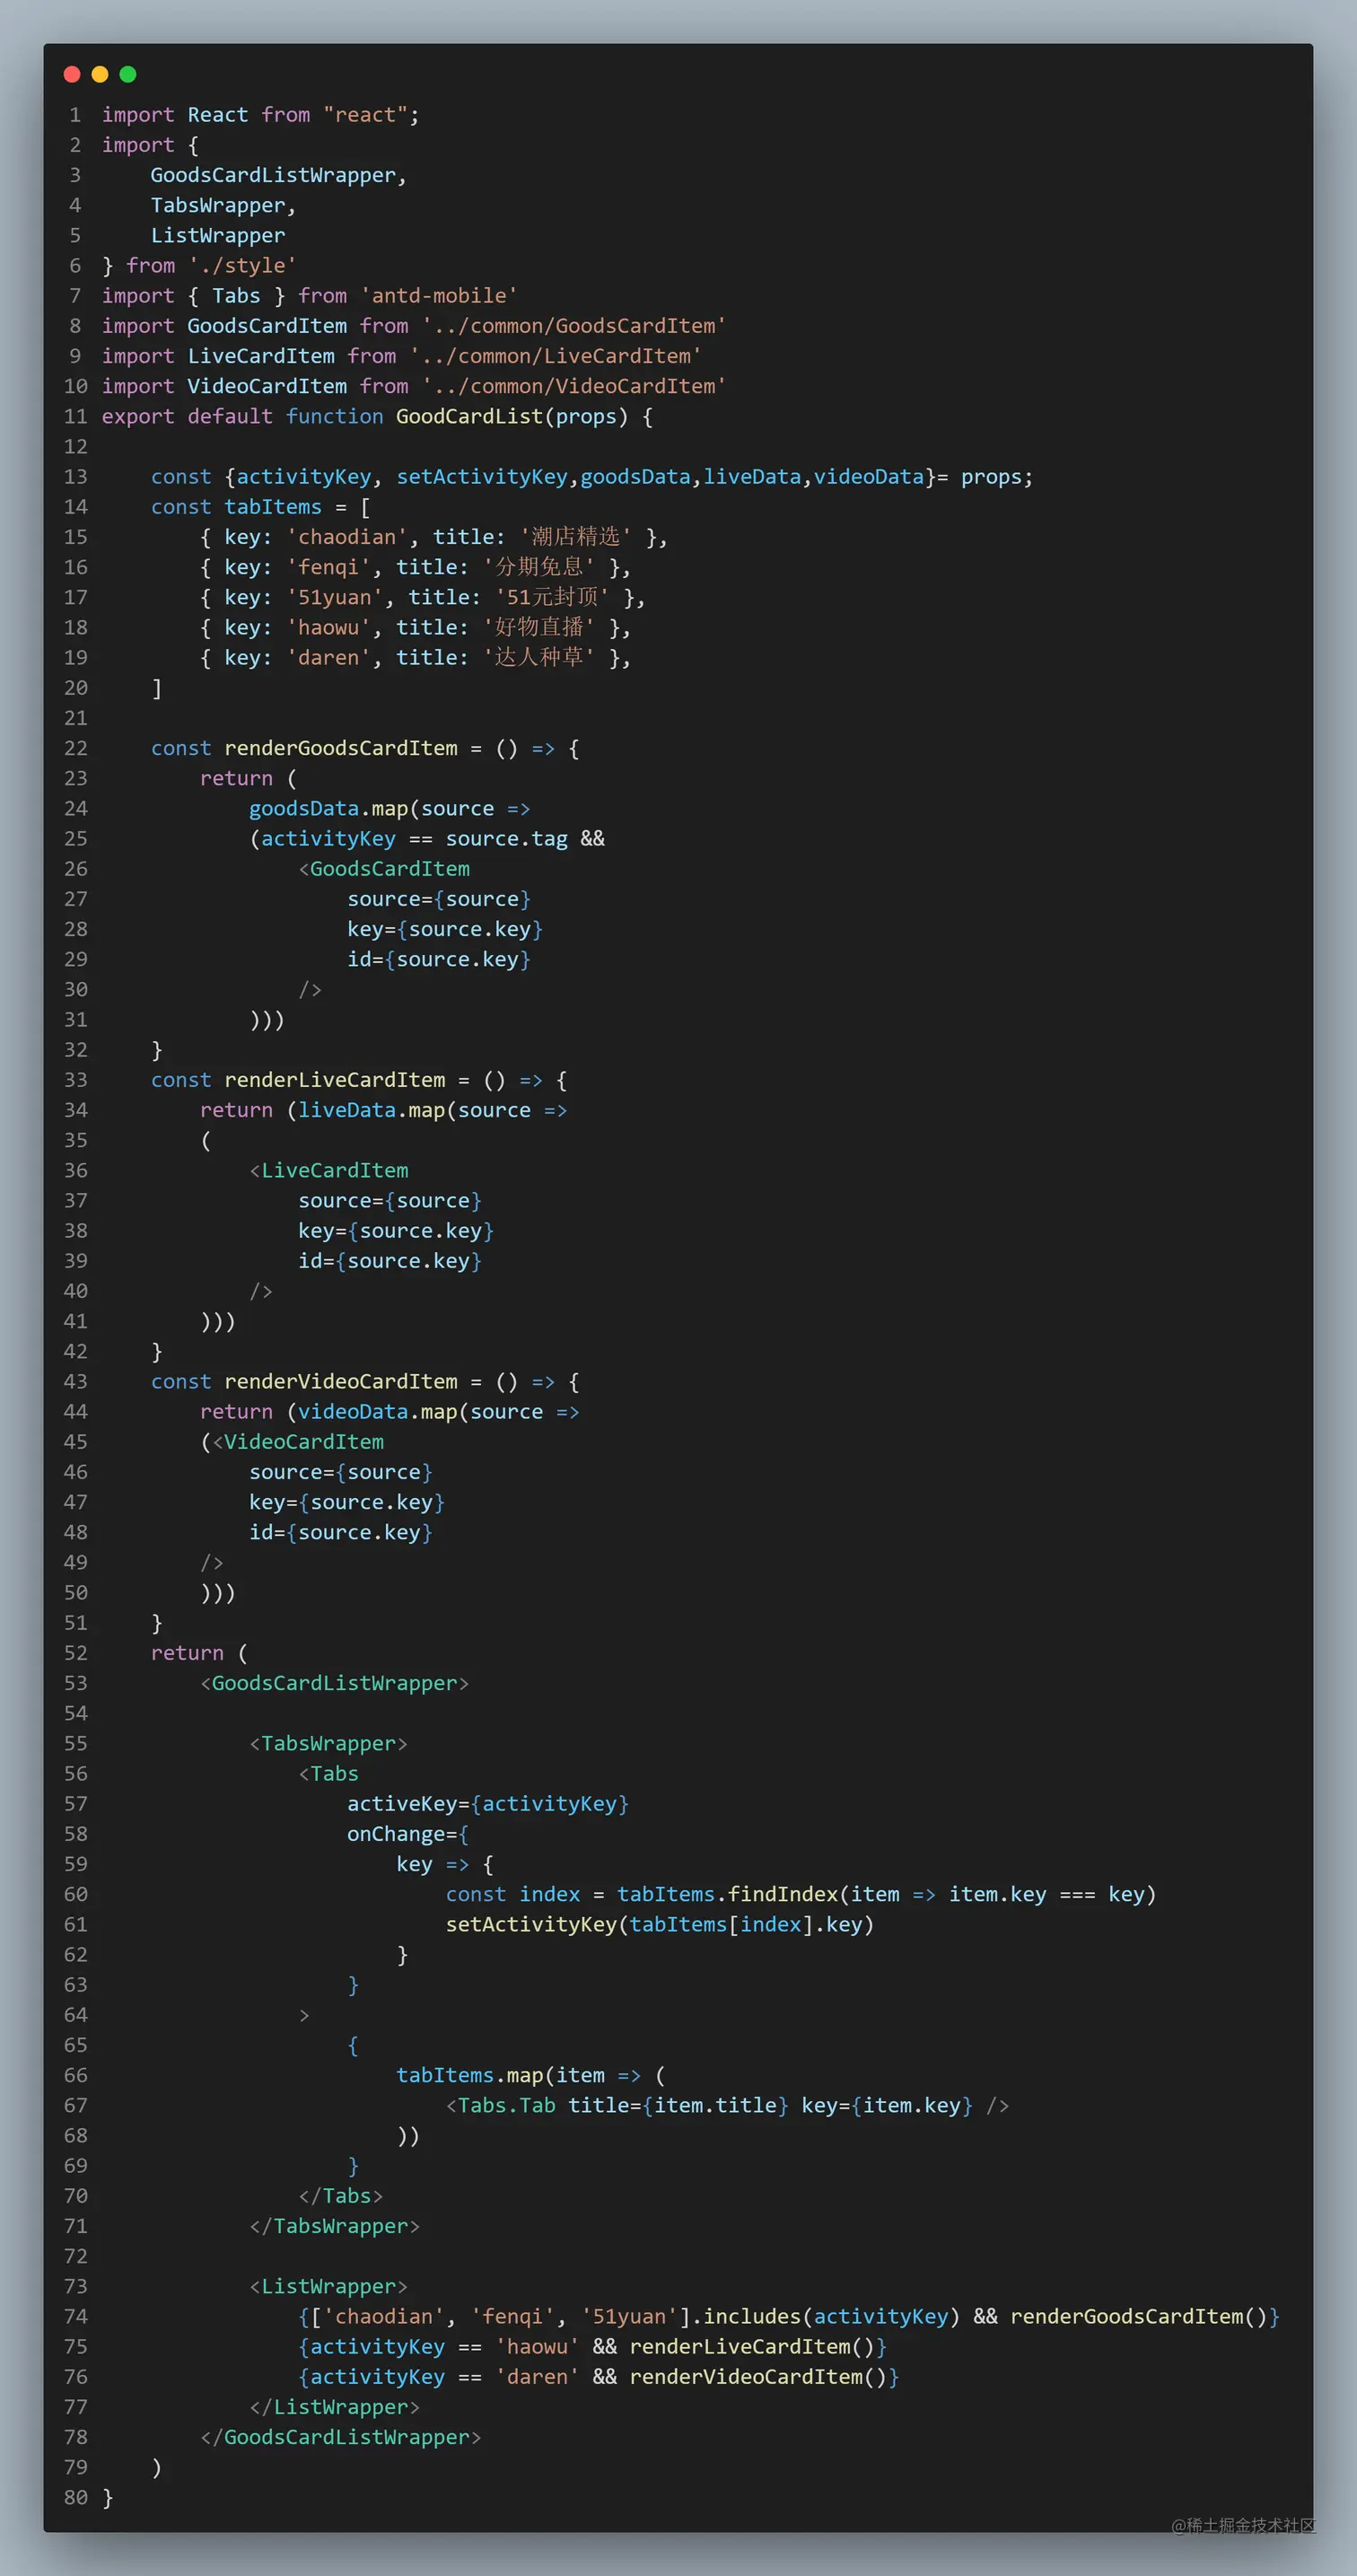The height and width of the screenshot is (2576, 1357).
Task: Click "setActivityKey" call on line 61
Action: pyautogui.click(x=531, y=1924)
